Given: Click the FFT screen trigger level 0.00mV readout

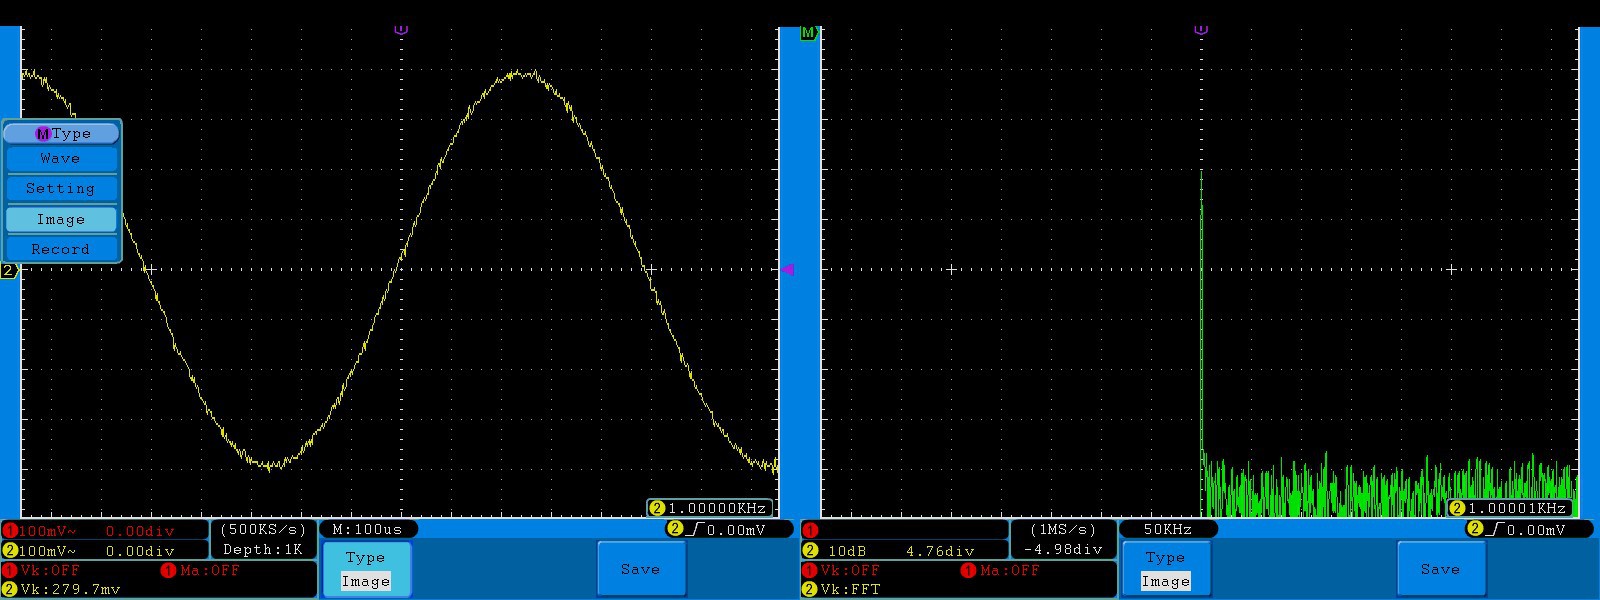Looking at the screenshot, I should pos(1535,530).
